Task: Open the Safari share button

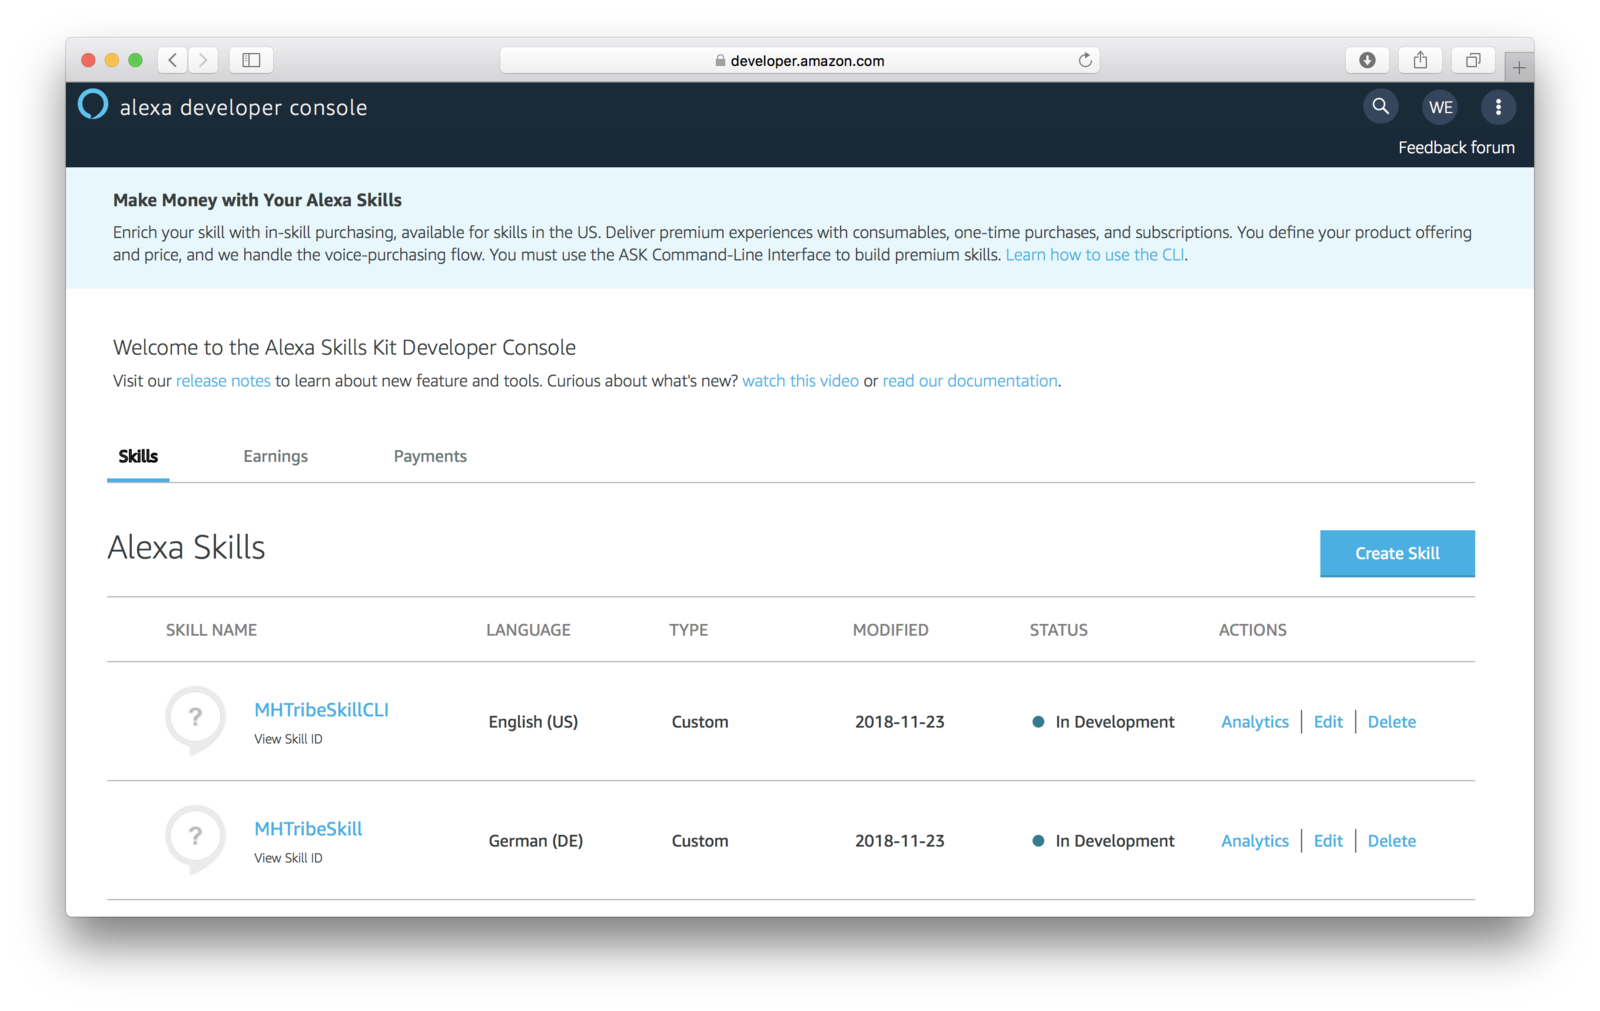Action: [x=1420, y=60]
